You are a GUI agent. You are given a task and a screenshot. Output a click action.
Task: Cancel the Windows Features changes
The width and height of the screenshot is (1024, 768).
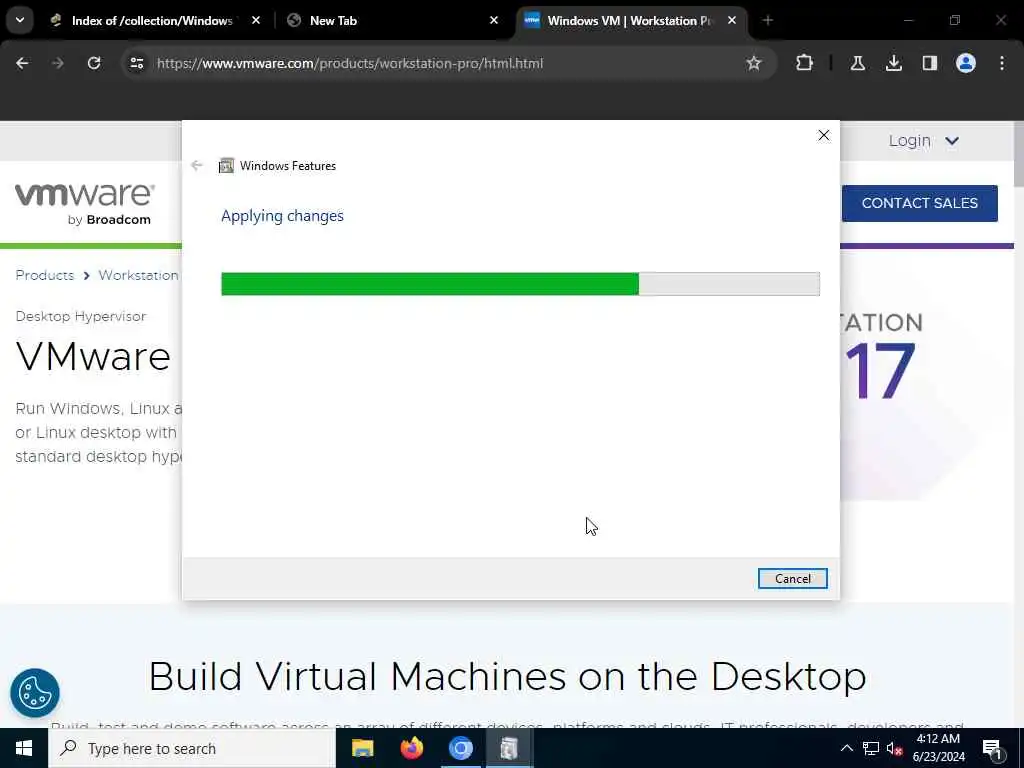[792, 579]
